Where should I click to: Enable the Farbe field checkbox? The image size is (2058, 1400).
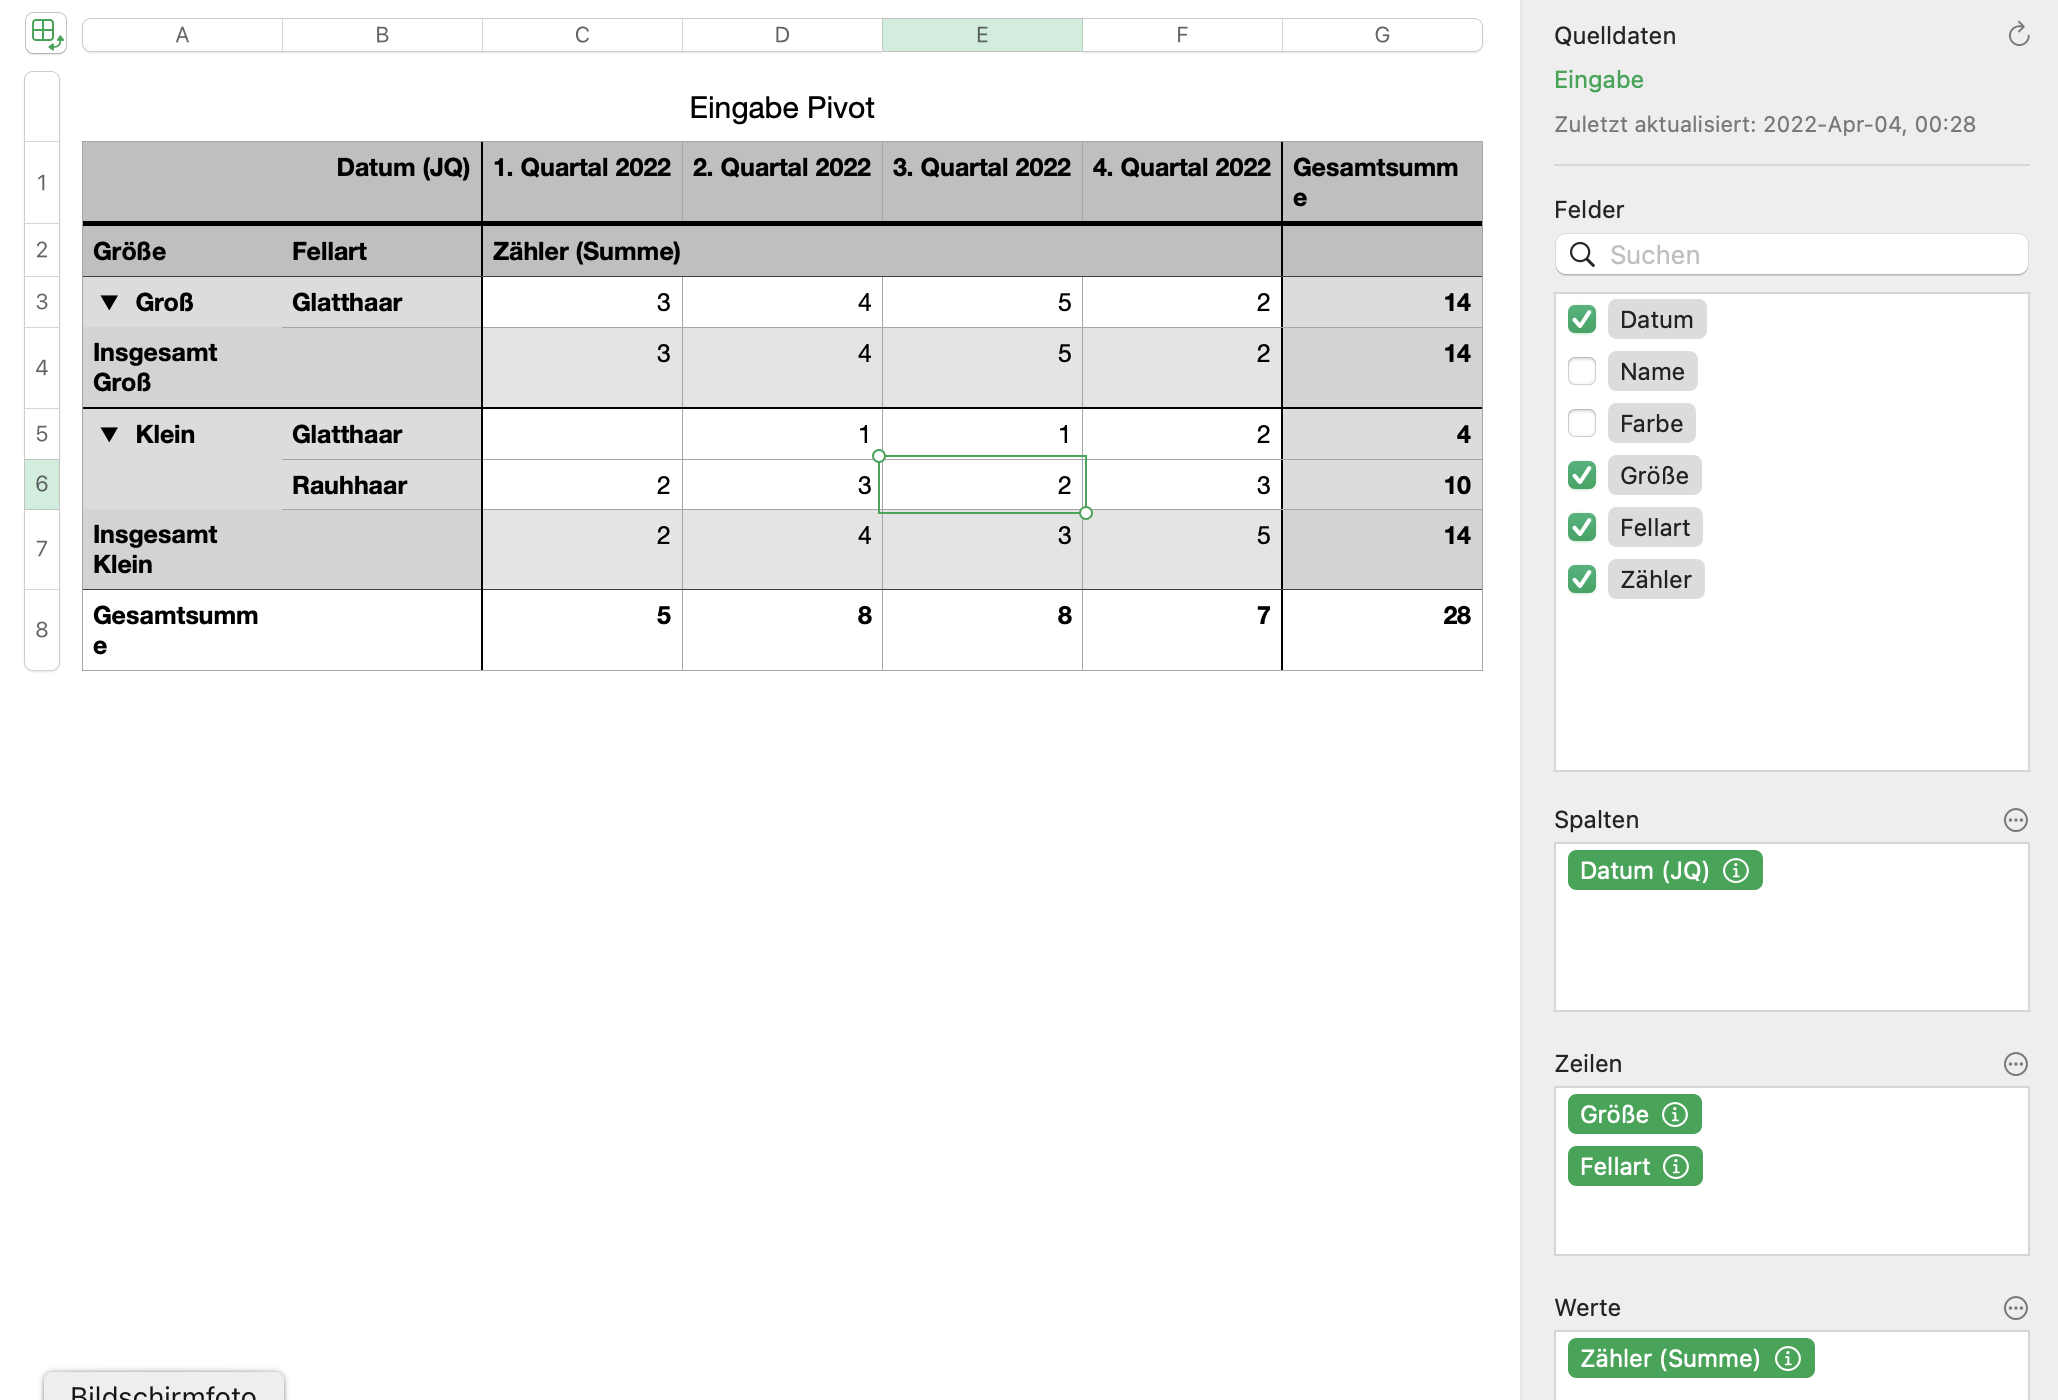pyautogui.click(x=1582, y=424)
